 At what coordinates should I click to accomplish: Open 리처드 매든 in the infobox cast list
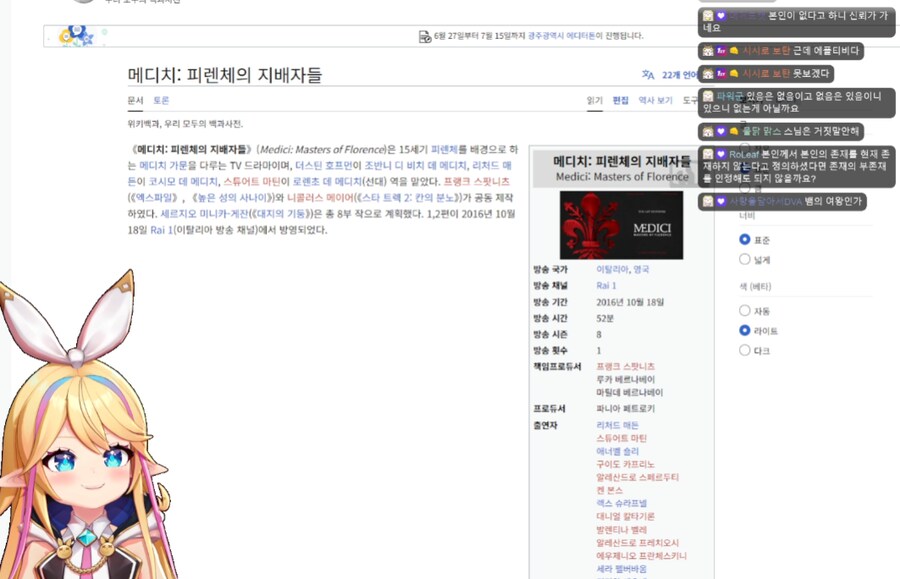(618, 425)
